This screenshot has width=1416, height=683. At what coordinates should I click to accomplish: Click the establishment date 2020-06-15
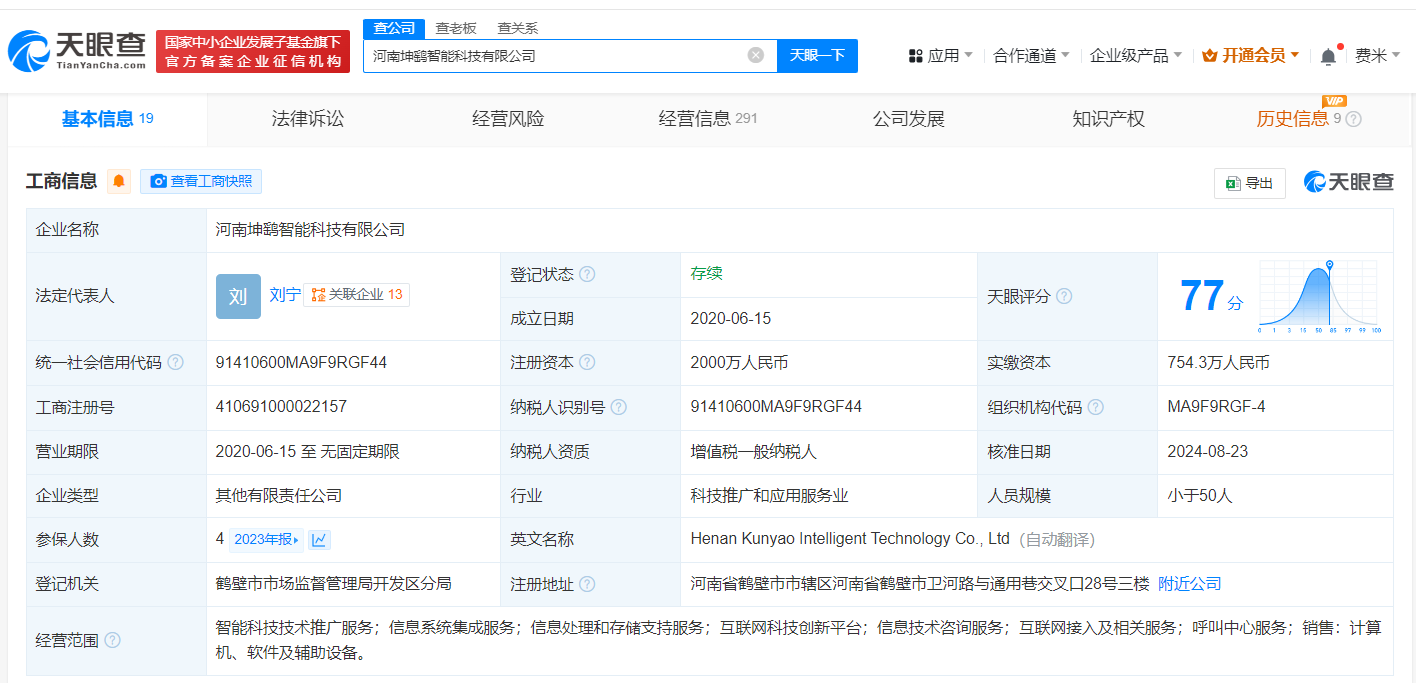tap(730, 319)
